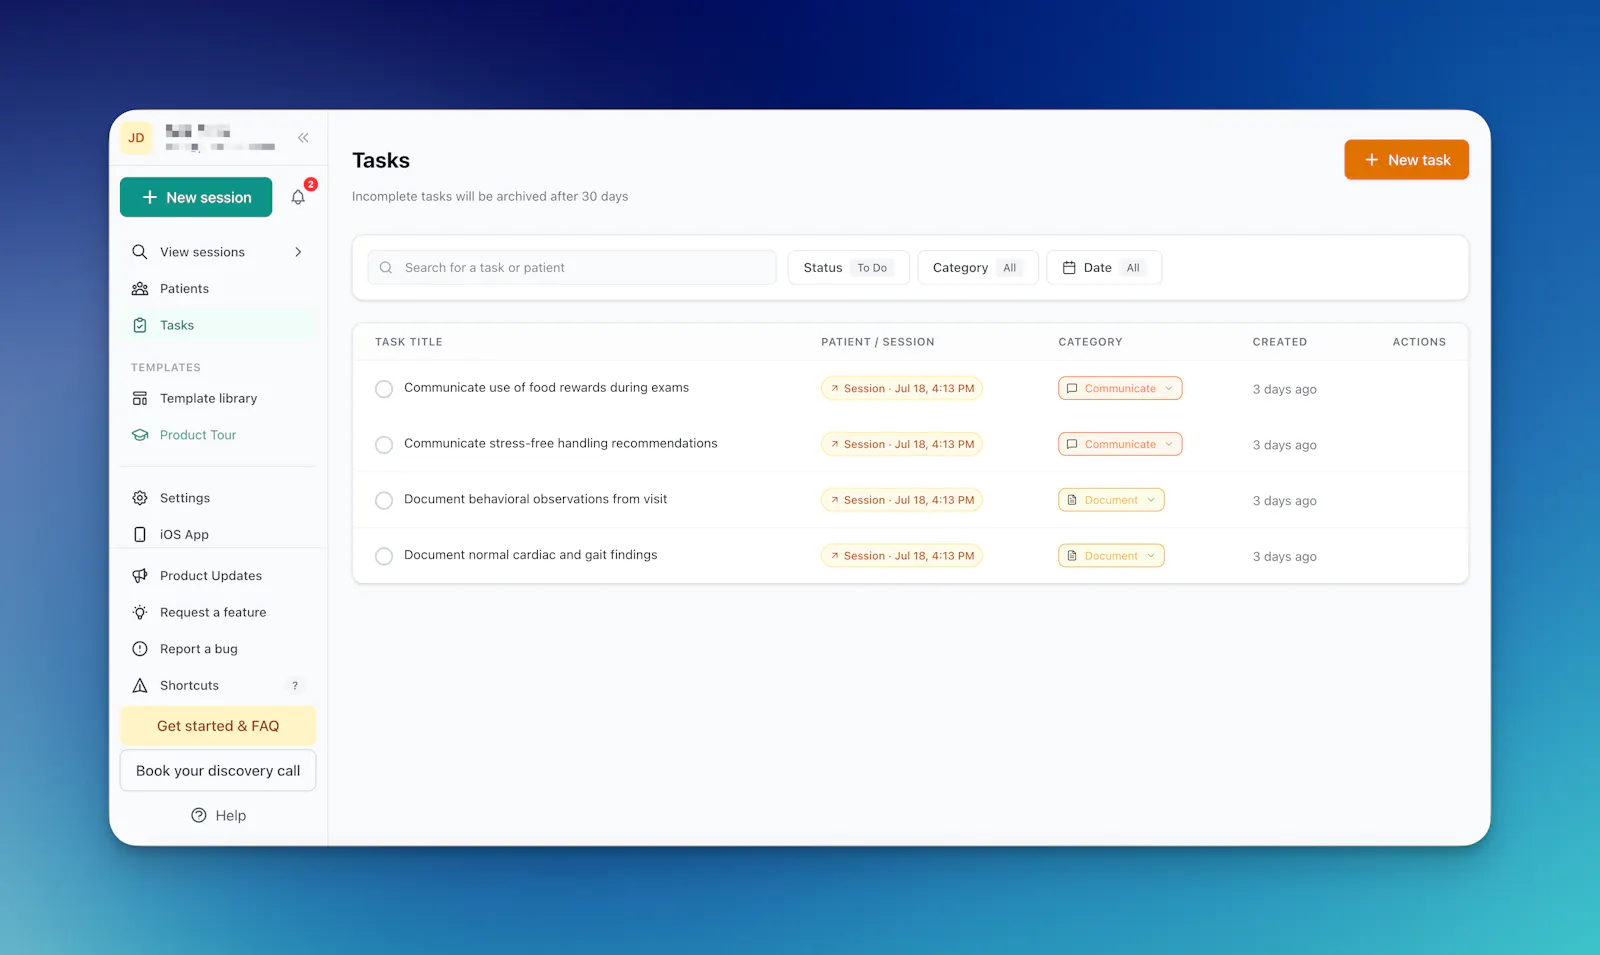Click 'Document normal cardiac and gait findings' title

[530, 555]
